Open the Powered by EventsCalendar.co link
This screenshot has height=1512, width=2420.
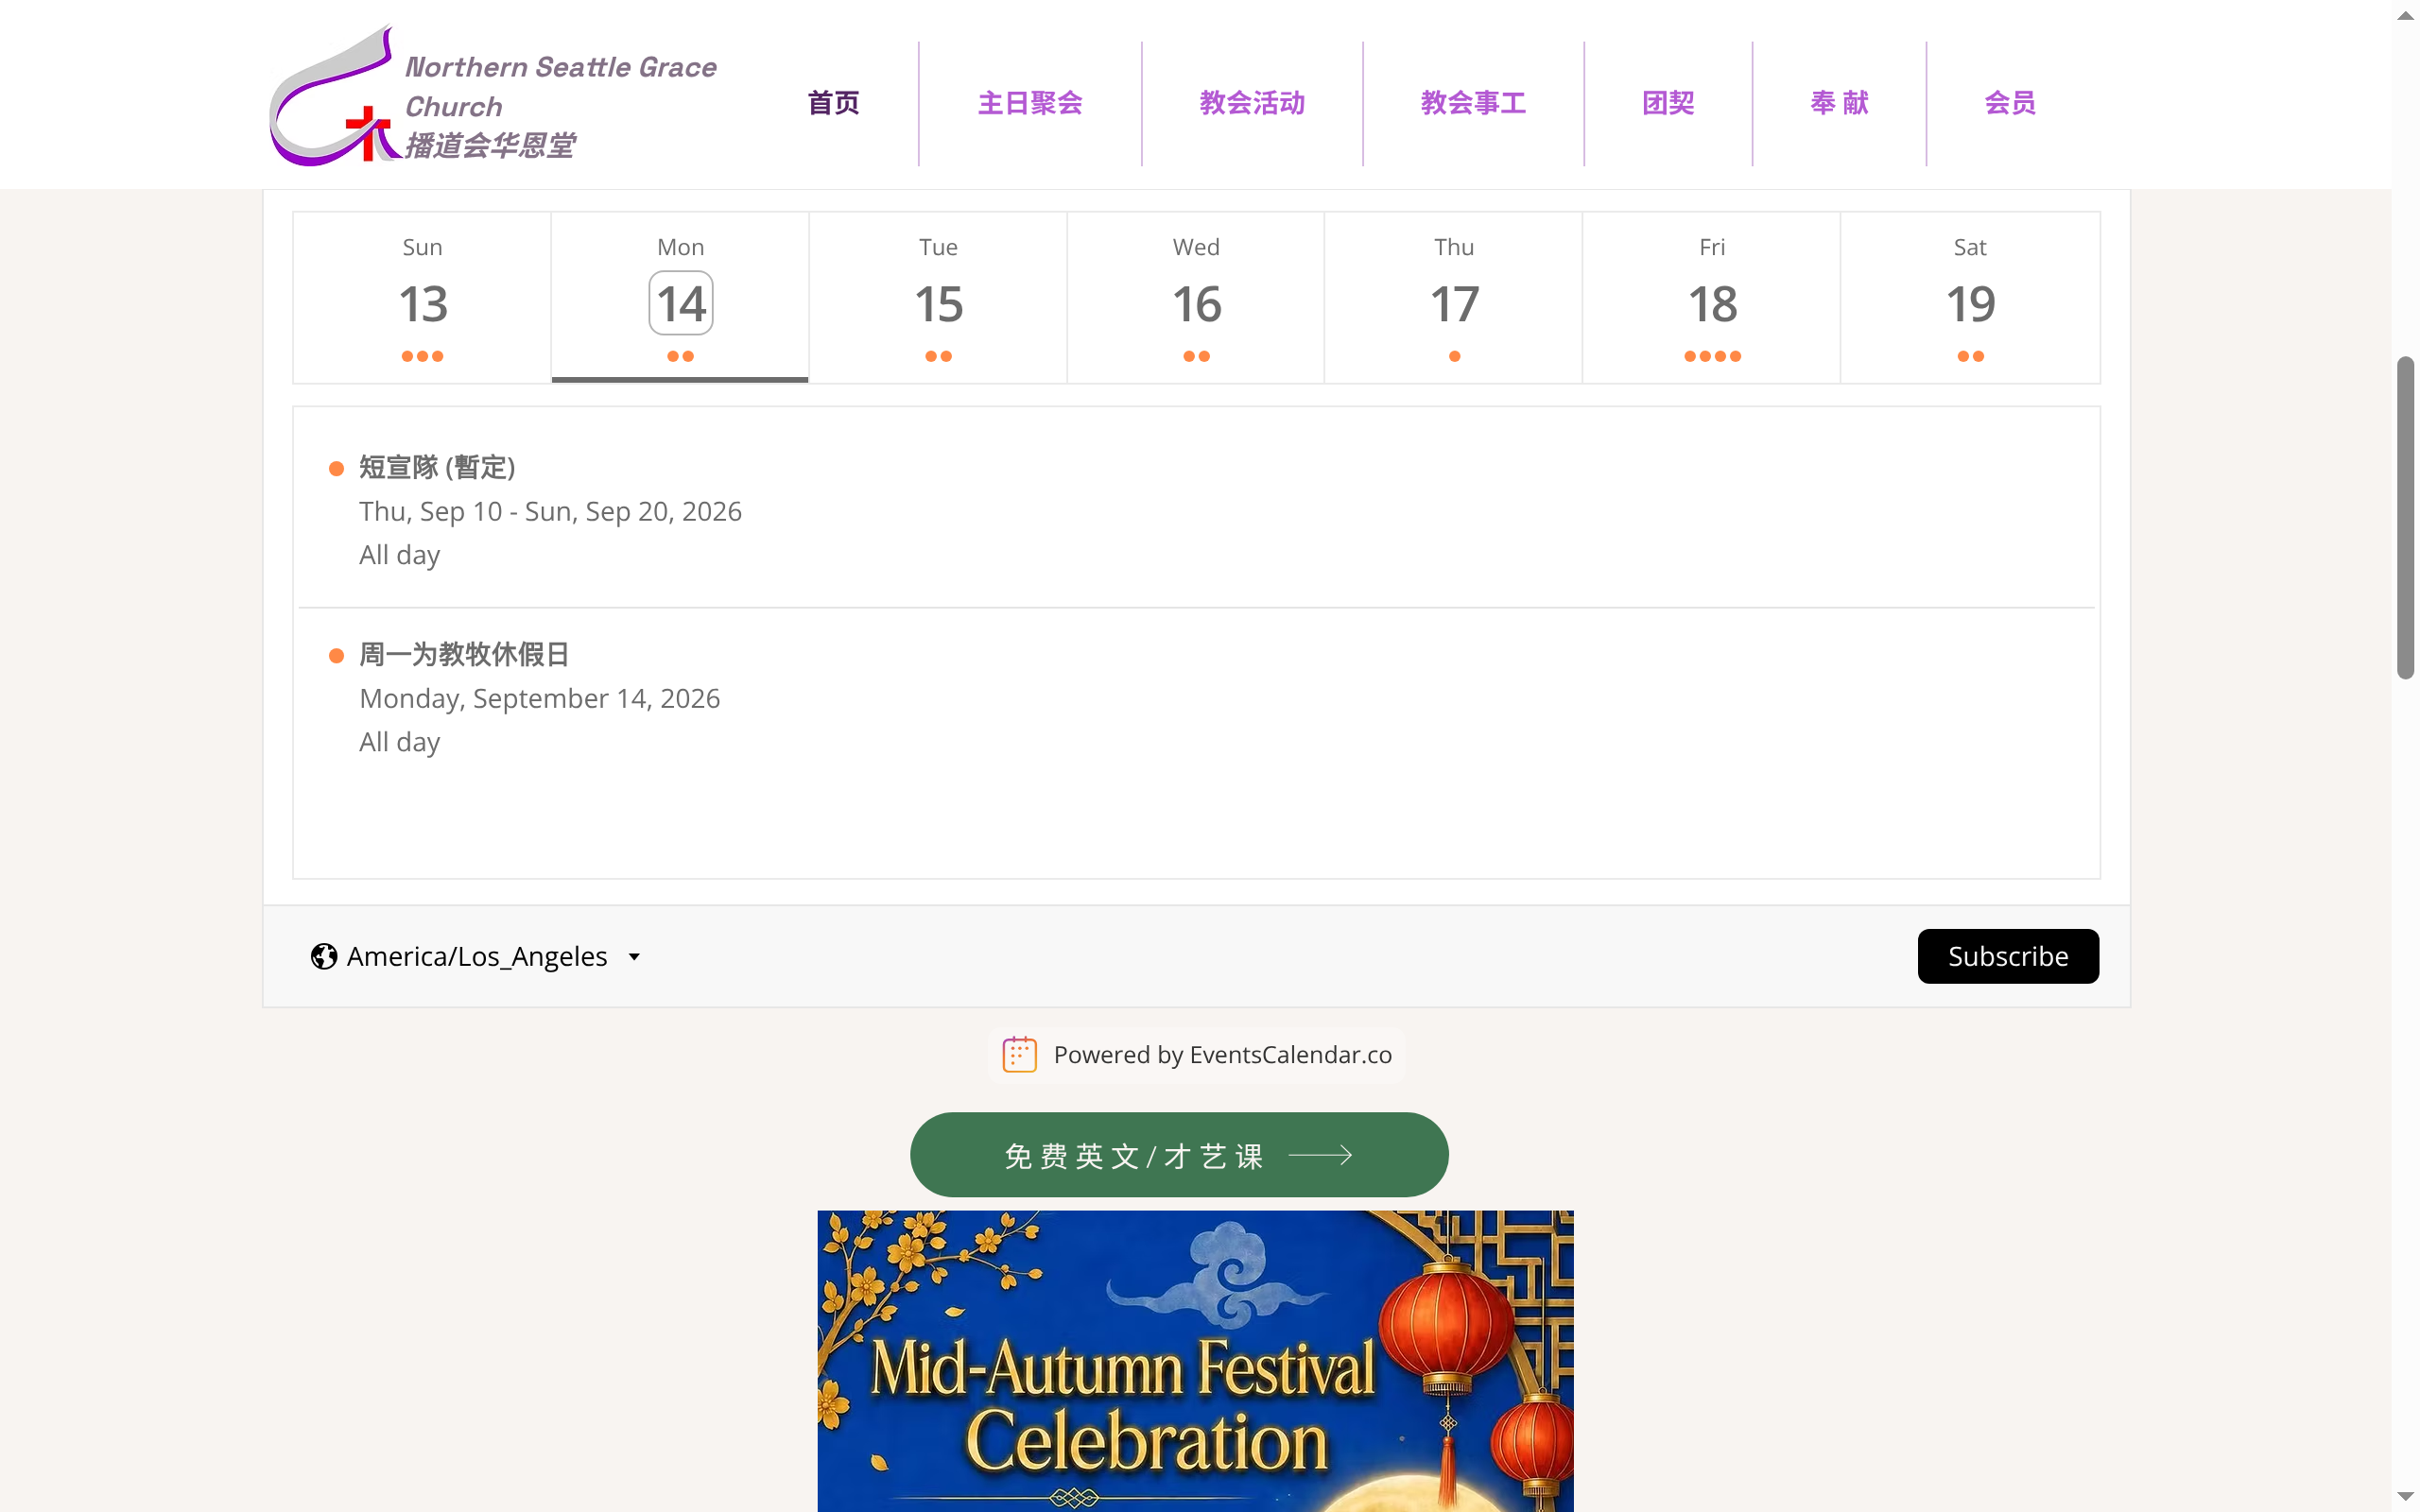pos(1197,1055)
